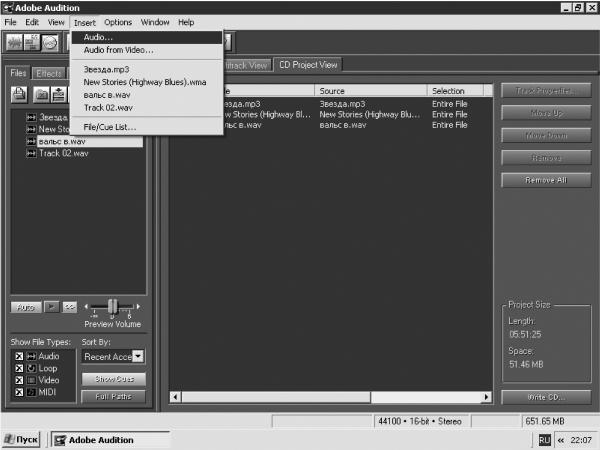The height and width of the screenshot is (450, 600).
Task: Open the Options menu
Action: pos(118,23)
